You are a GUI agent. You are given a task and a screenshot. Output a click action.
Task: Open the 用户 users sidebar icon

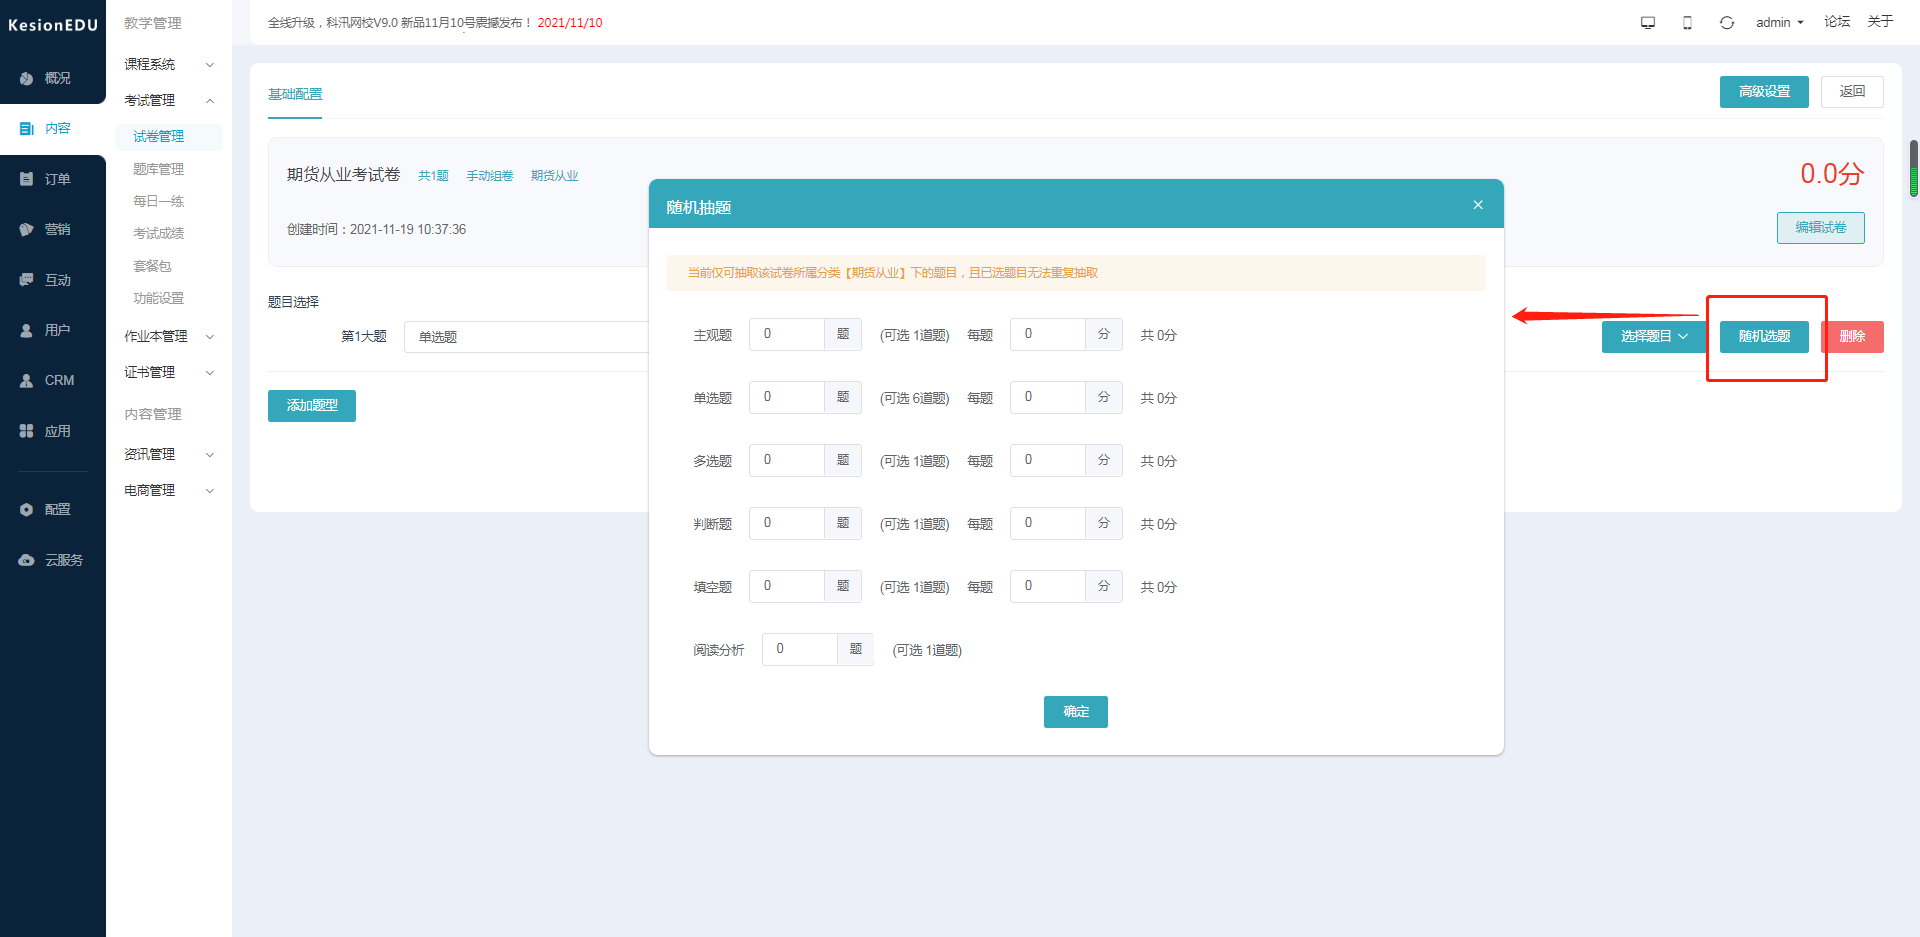click(27, 330)
